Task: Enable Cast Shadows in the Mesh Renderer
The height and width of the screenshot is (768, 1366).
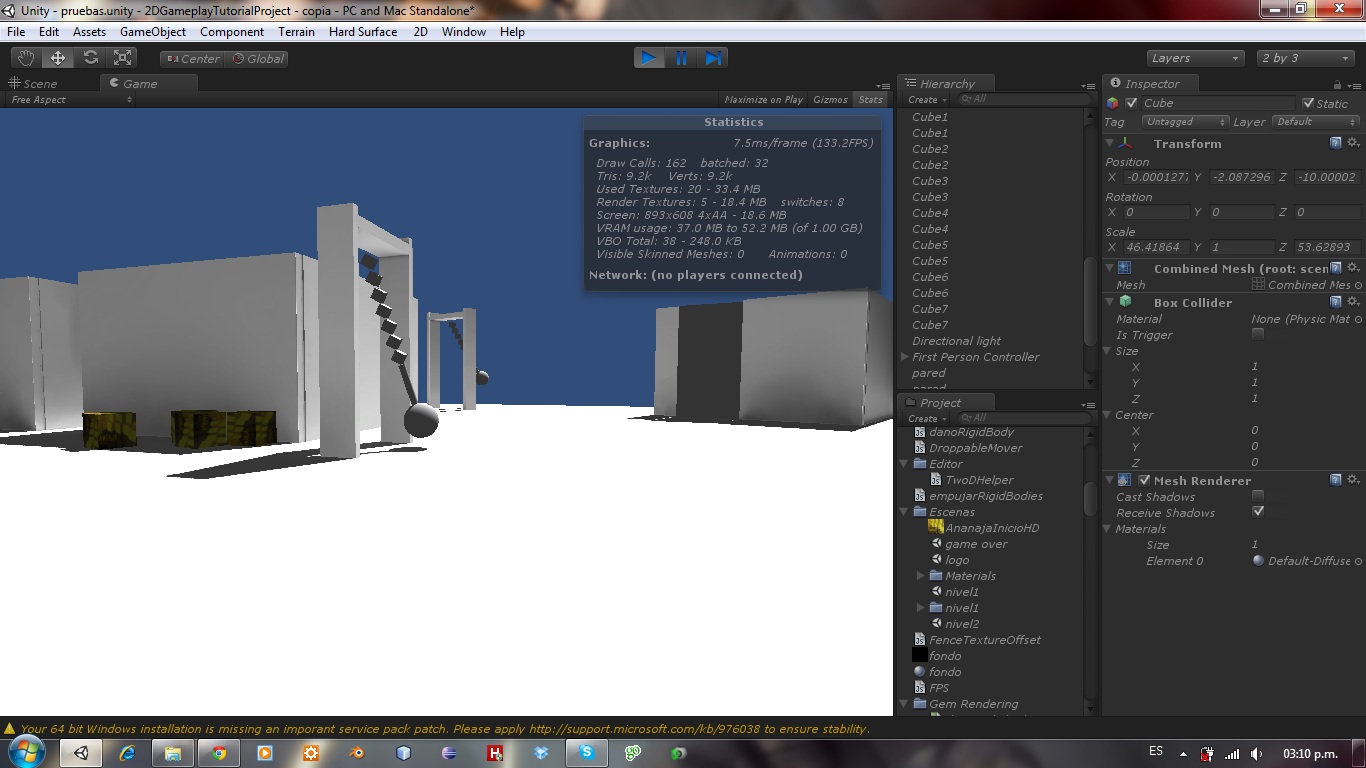Action: 1258,495
